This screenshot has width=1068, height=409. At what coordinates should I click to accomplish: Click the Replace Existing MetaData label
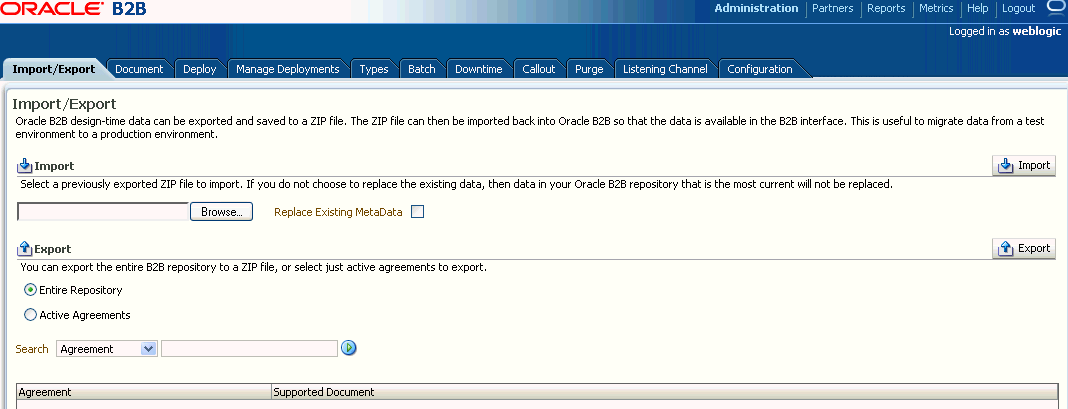click(x=339, y=212)
